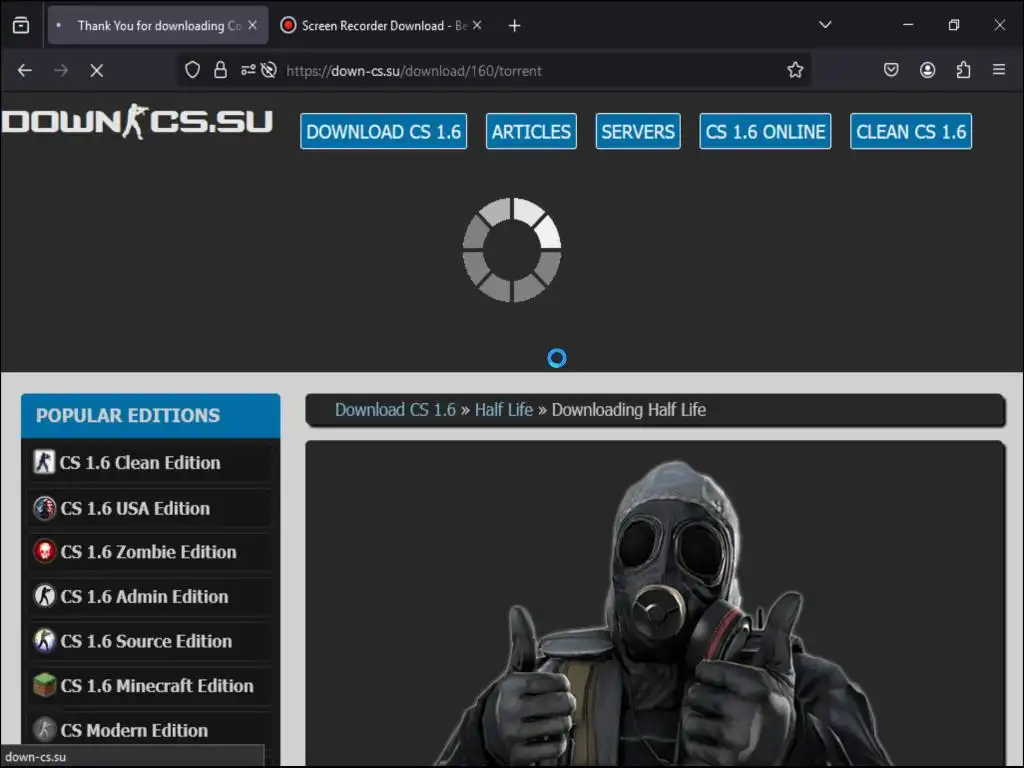
Task: Open CS 1.6 Clean Edition link
Action: [140, 462]
